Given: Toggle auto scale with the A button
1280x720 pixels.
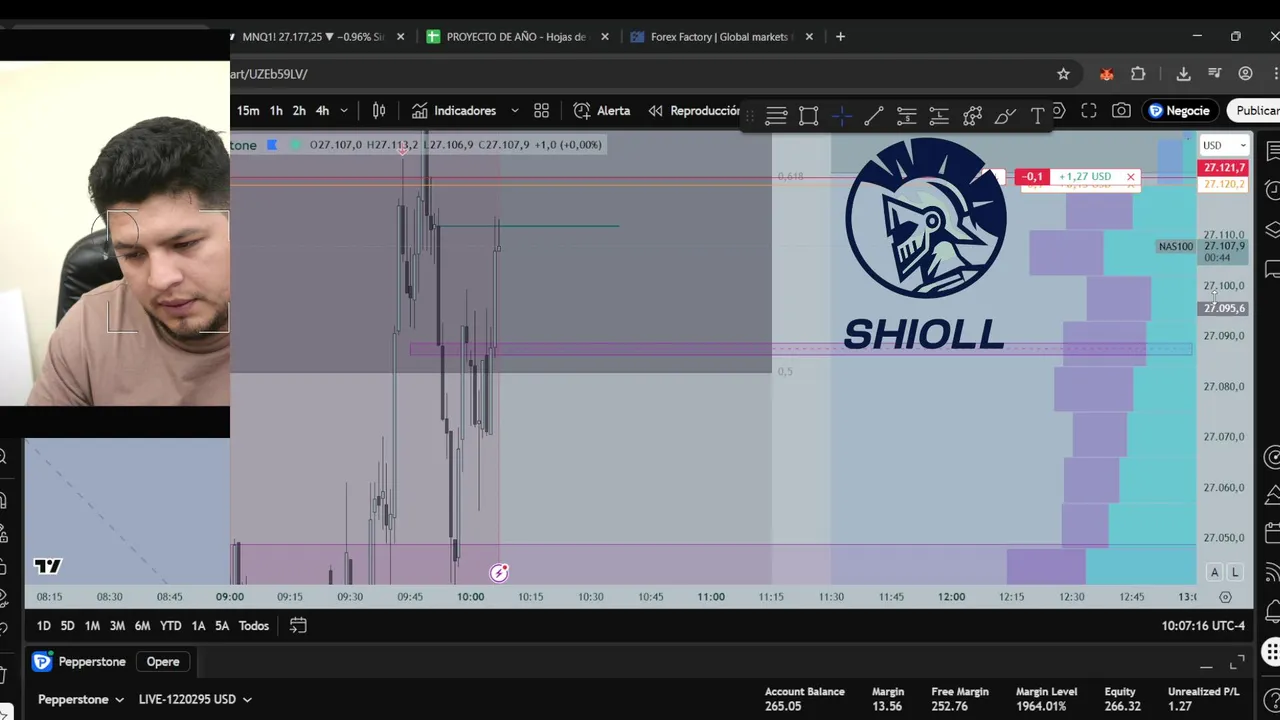Looking at the screenshot, I should [x=1214, y=572].
